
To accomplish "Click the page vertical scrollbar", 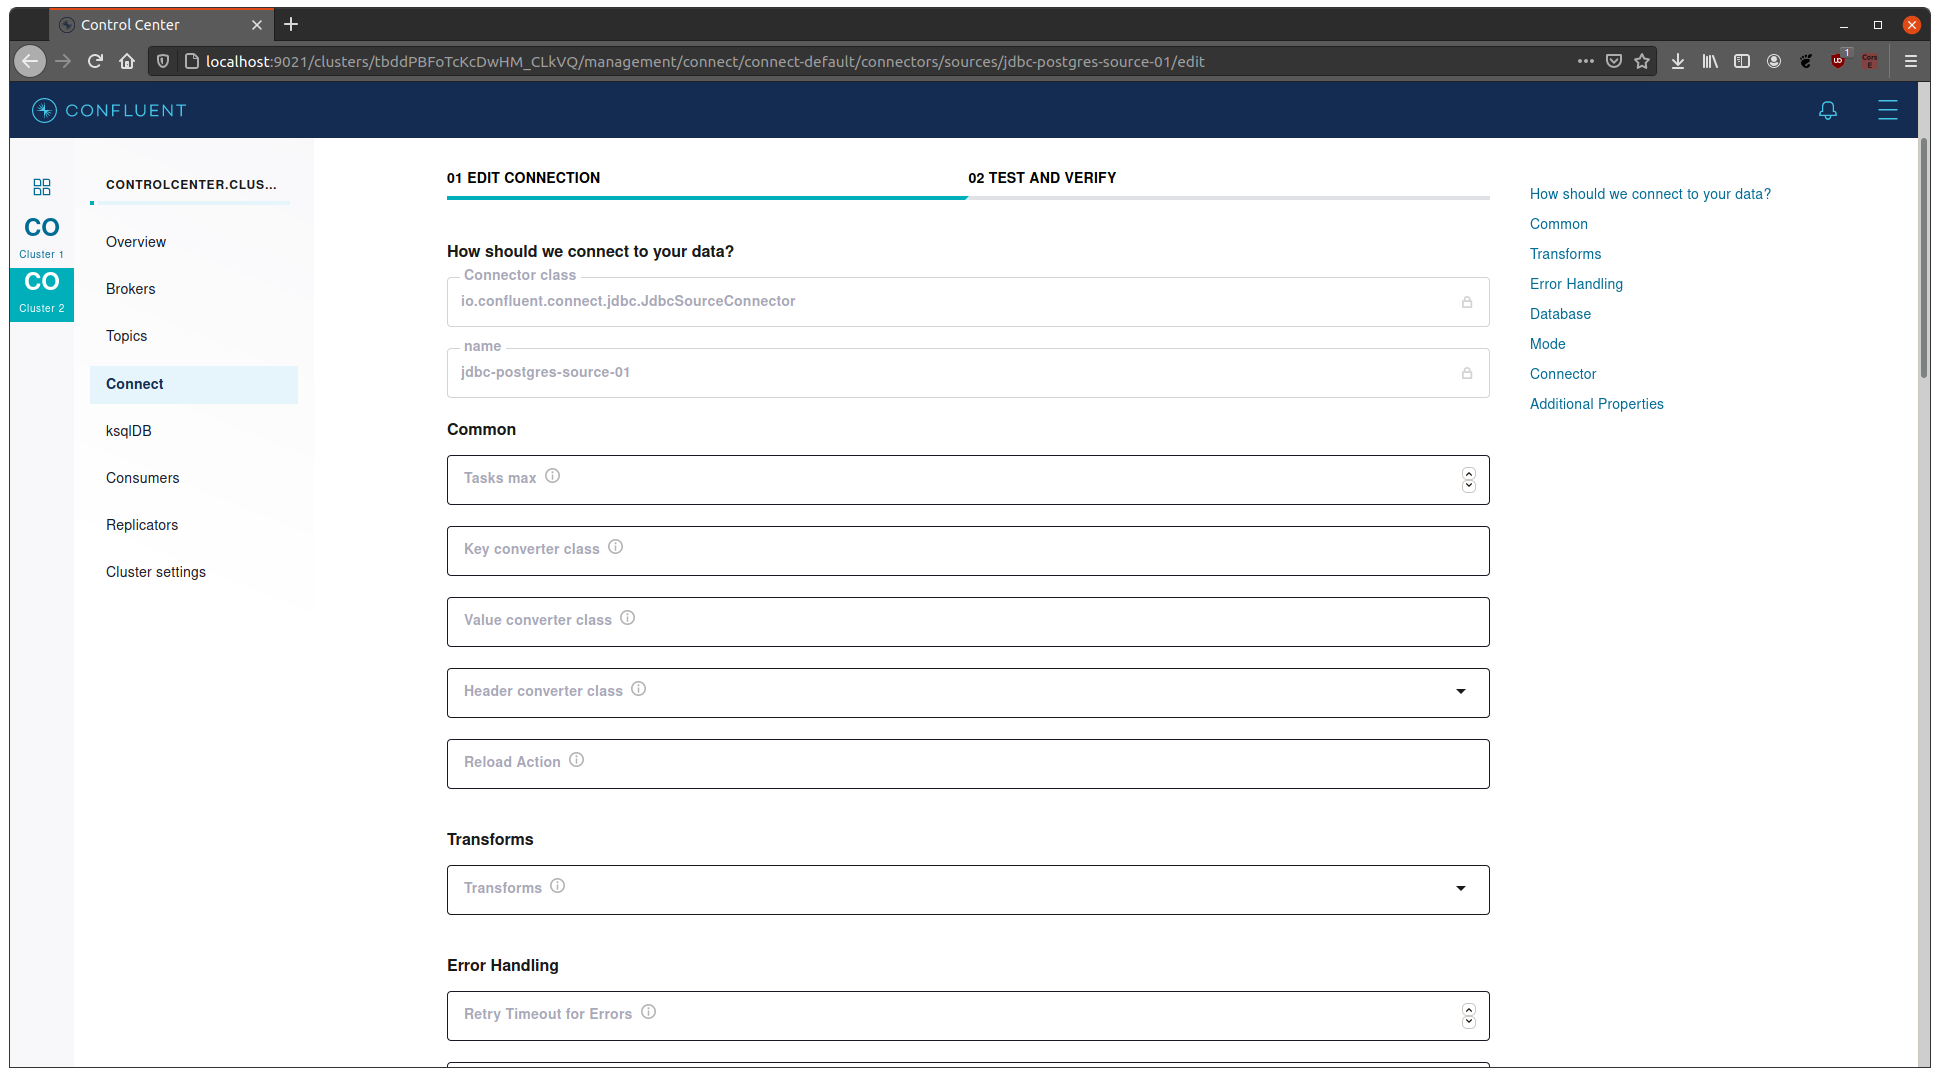I will click(x=1924, y=260).
